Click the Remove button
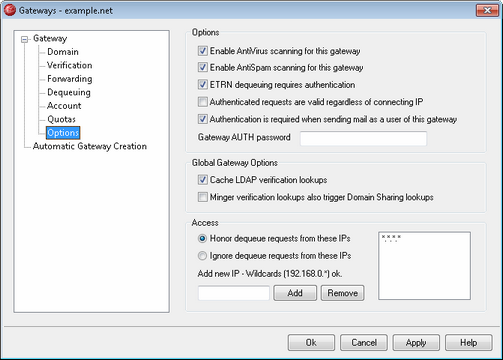The width and height of the screenshot is (503, 360). point(342,293)
